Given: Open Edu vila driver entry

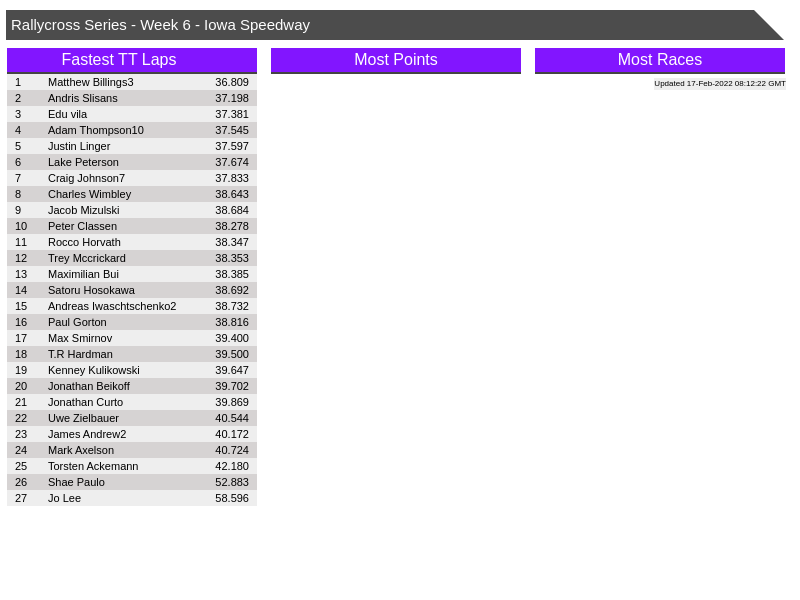Looking at the screenshot, I should point(68,114).
